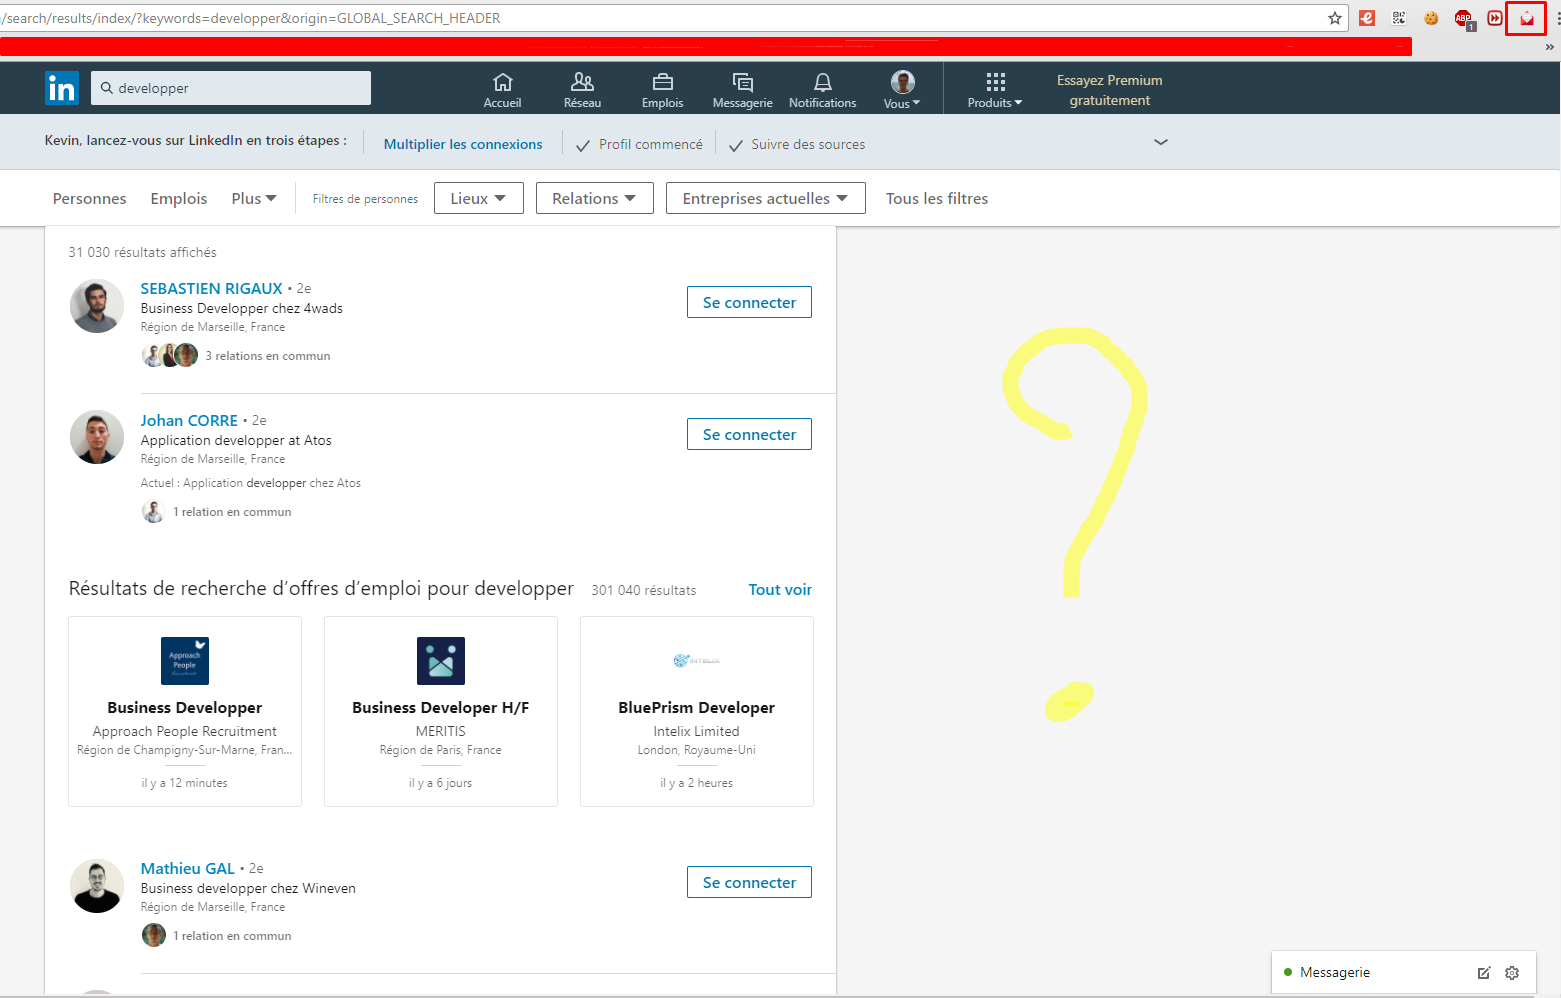This screenshot has width=1561, height=998.
Task: Check your Notifications bell
Action: click(x=822, y=88)
